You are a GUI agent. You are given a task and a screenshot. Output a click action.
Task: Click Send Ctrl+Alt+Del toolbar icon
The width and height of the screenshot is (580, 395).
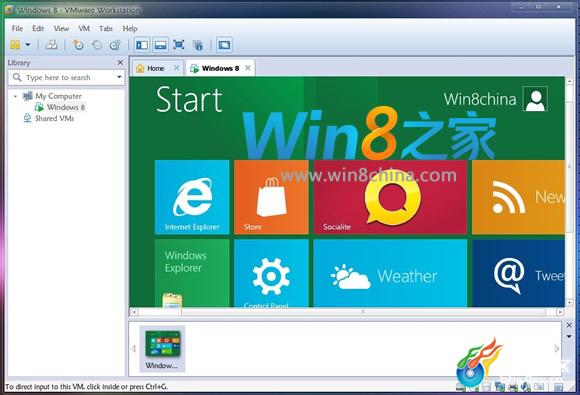coord(51,45)
